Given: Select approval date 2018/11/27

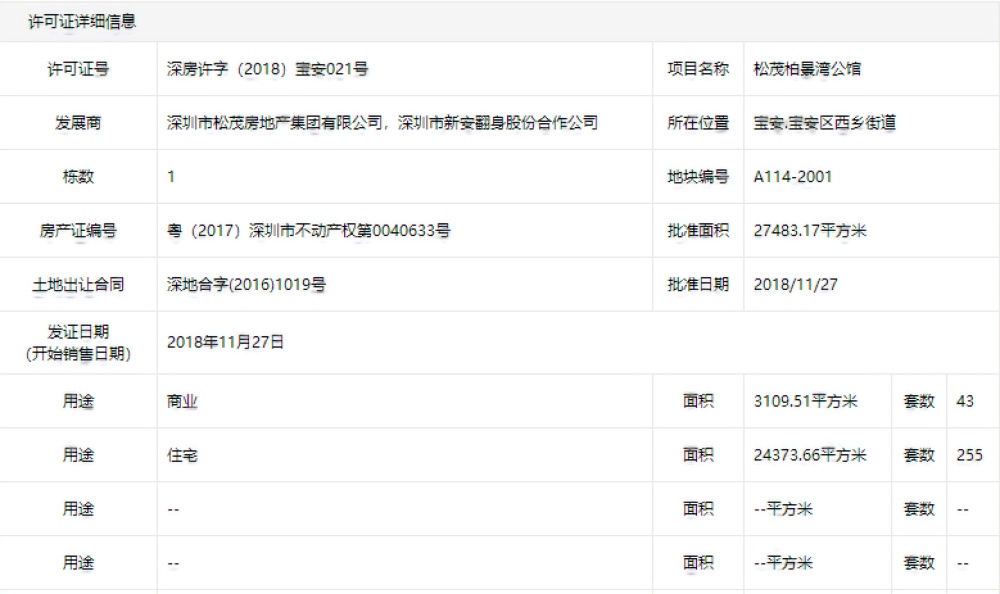Looking at the screenshot, I should coord(795,285).
